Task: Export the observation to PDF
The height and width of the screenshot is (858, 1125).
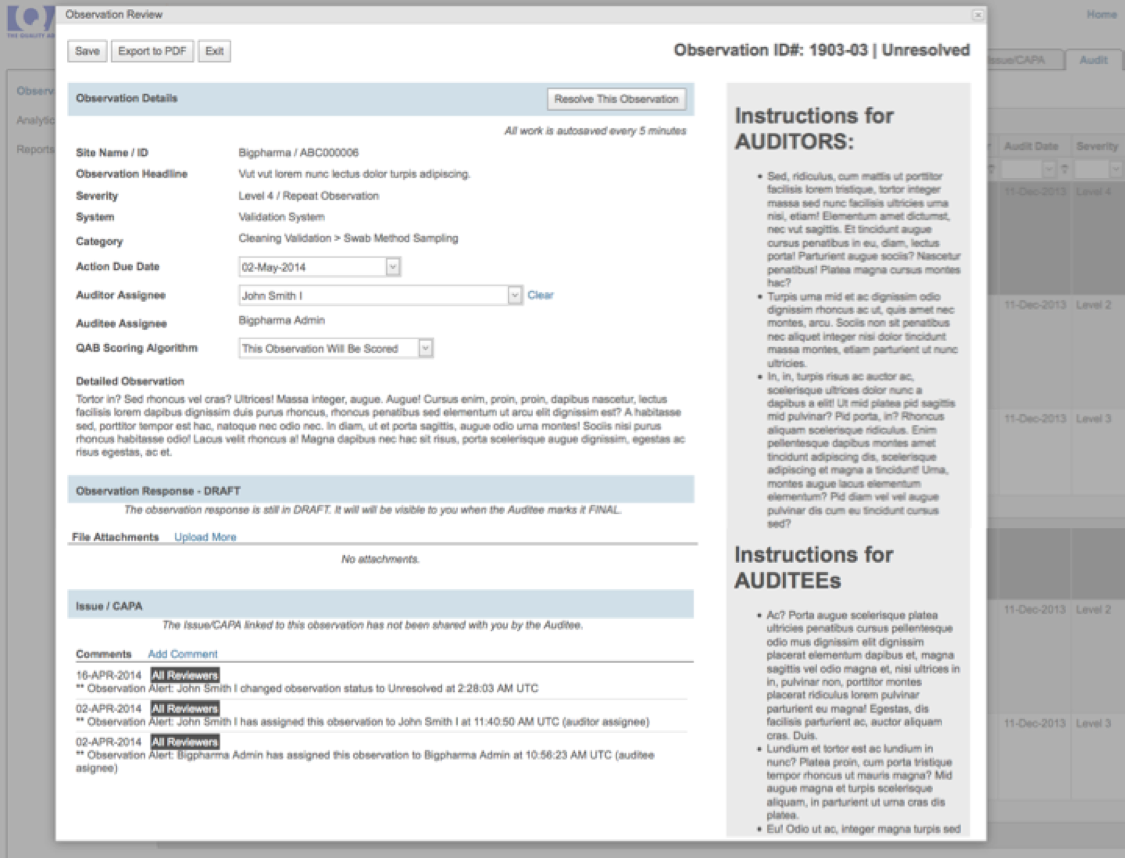Action: click(x=152, y=51)
